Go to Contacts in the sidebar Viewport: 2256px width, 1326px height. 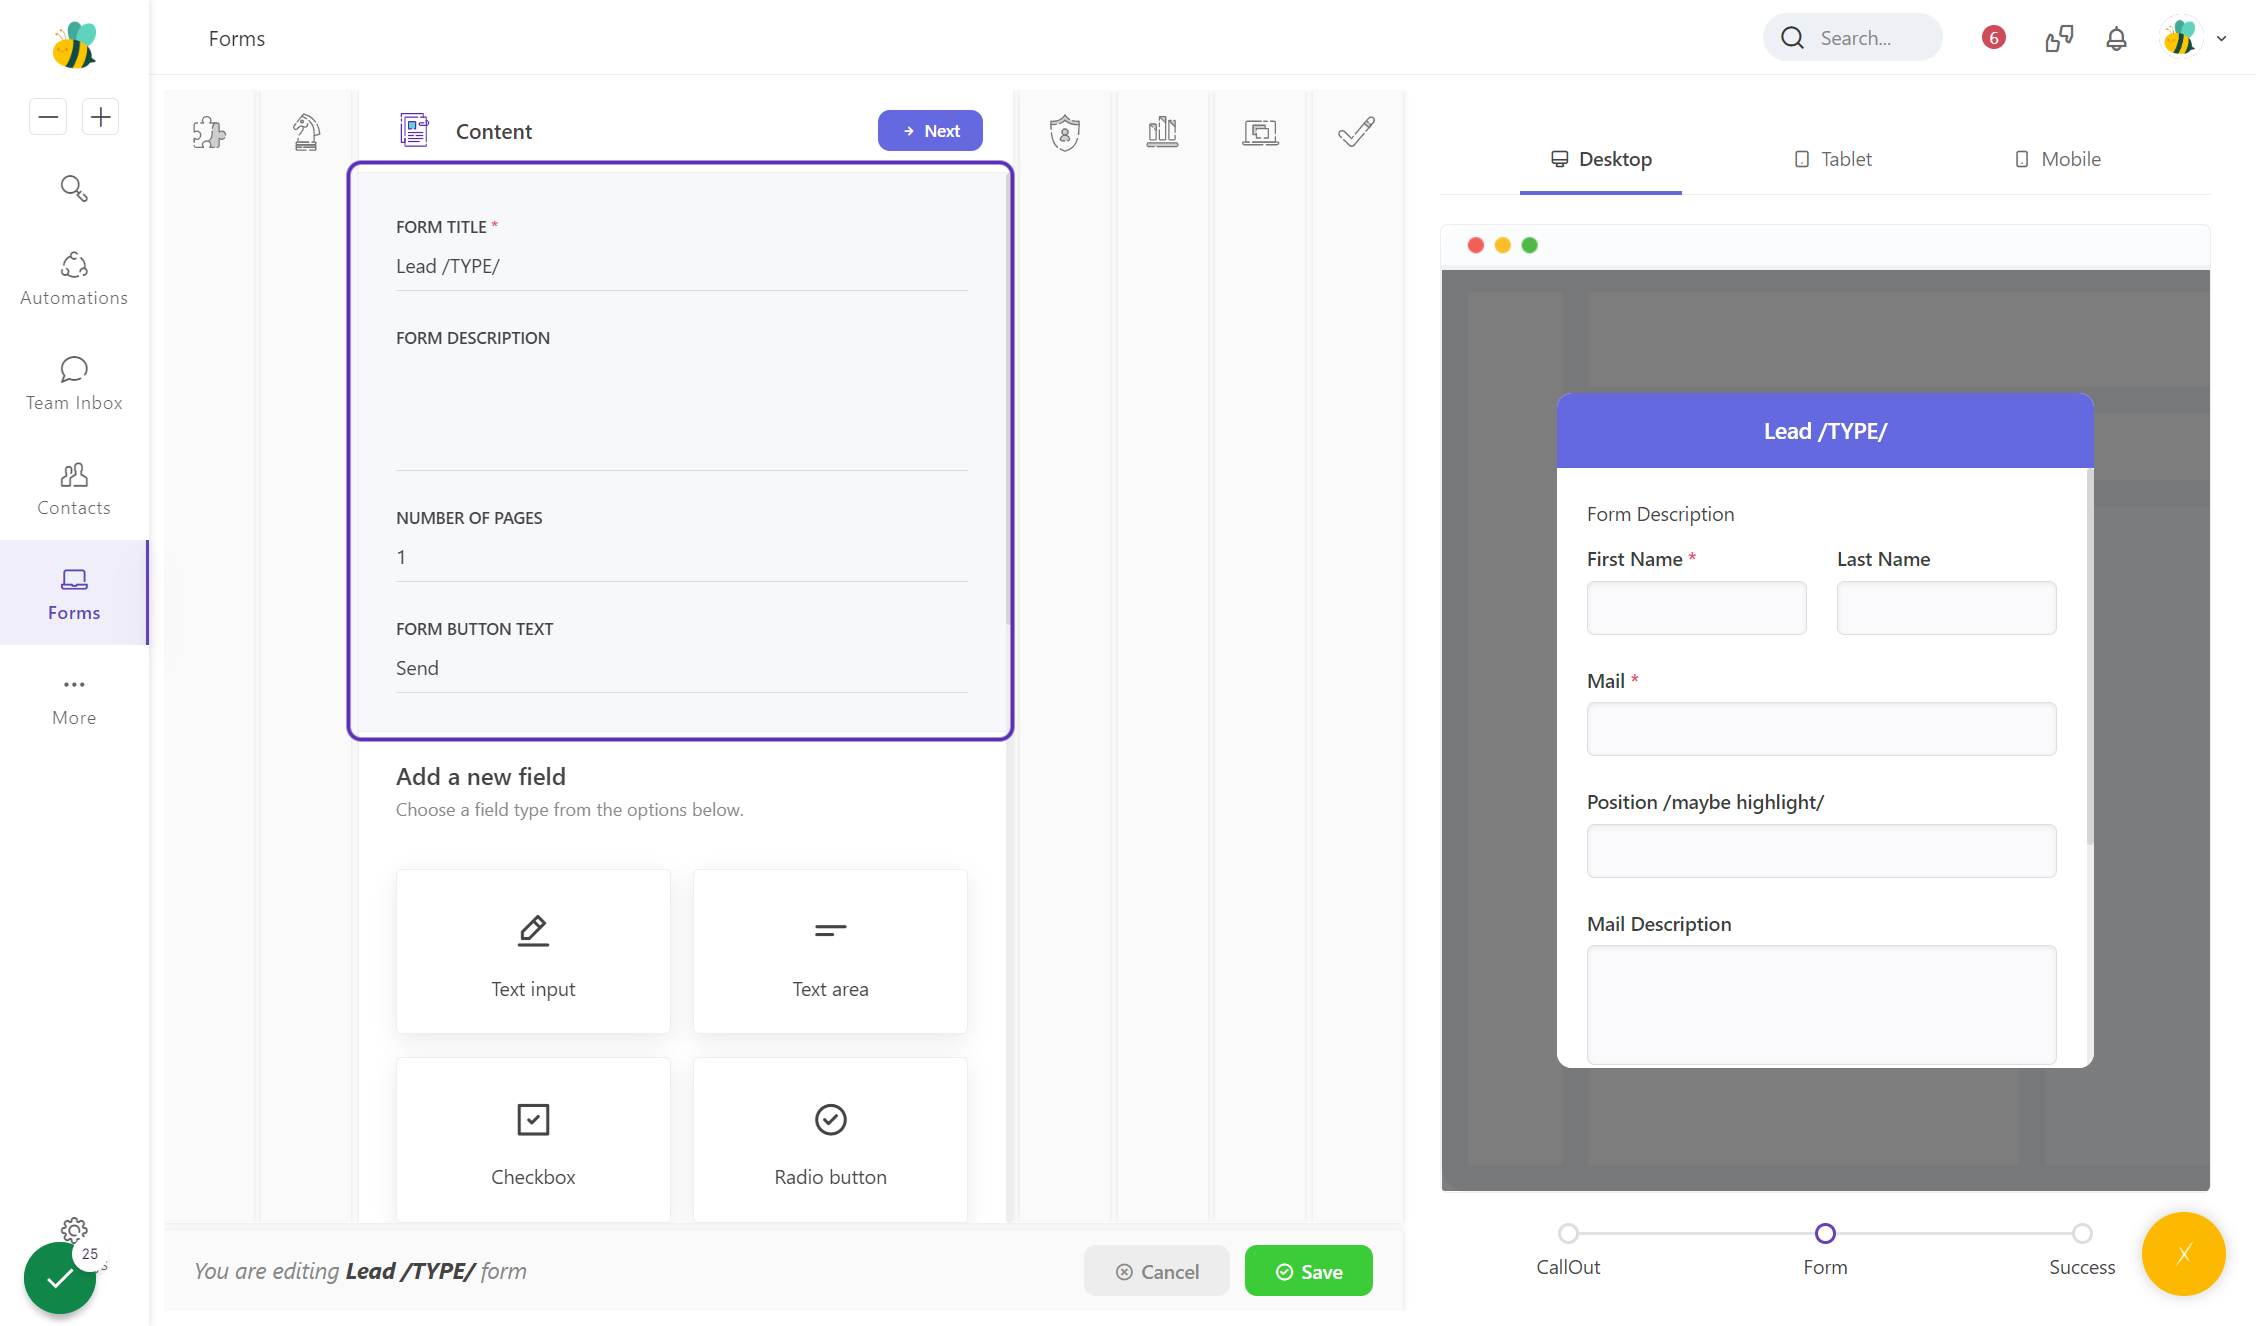click(74, 489)
